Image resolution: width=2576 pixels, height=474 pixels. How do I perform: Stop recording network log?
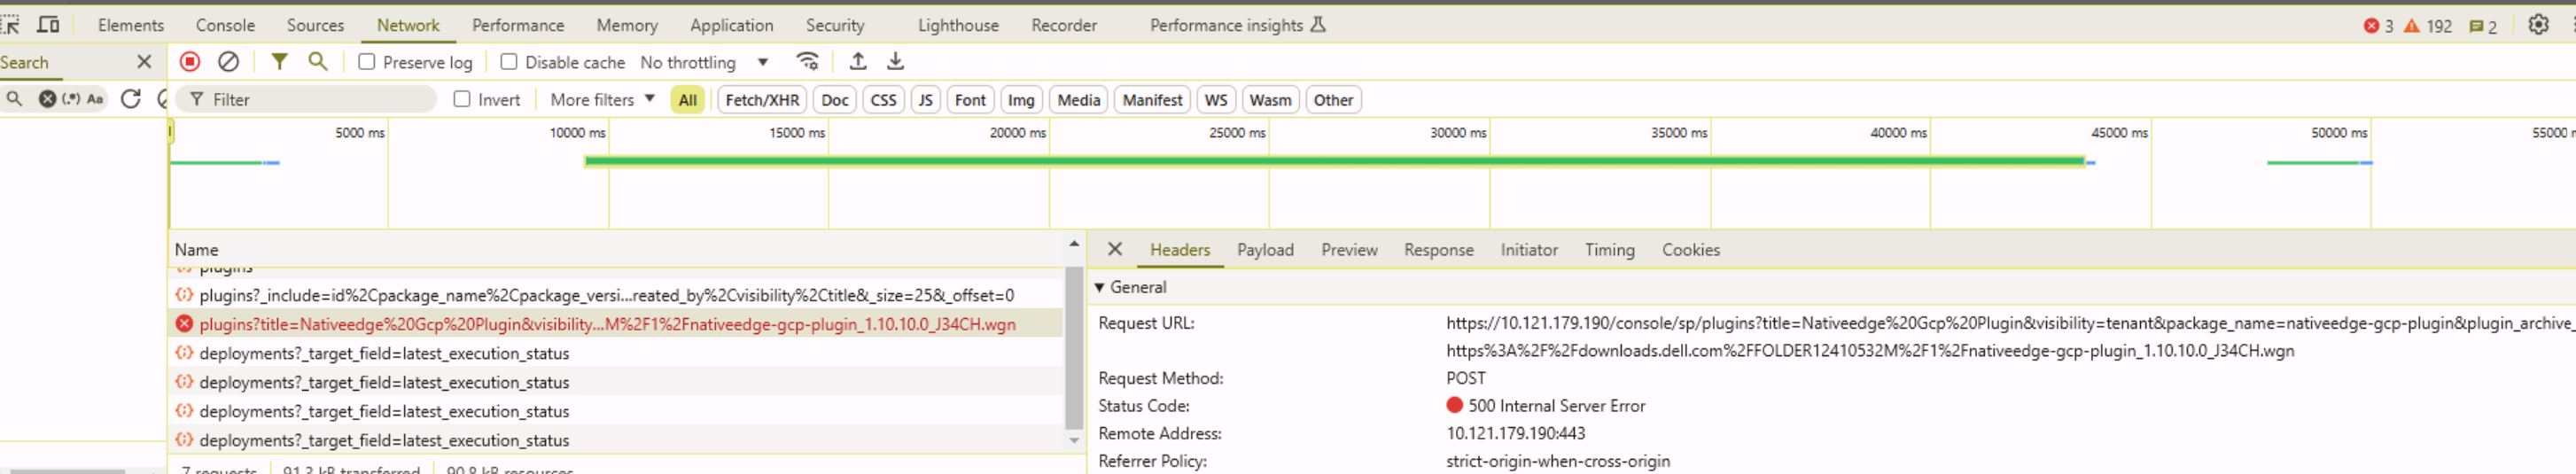pos(189,62)
